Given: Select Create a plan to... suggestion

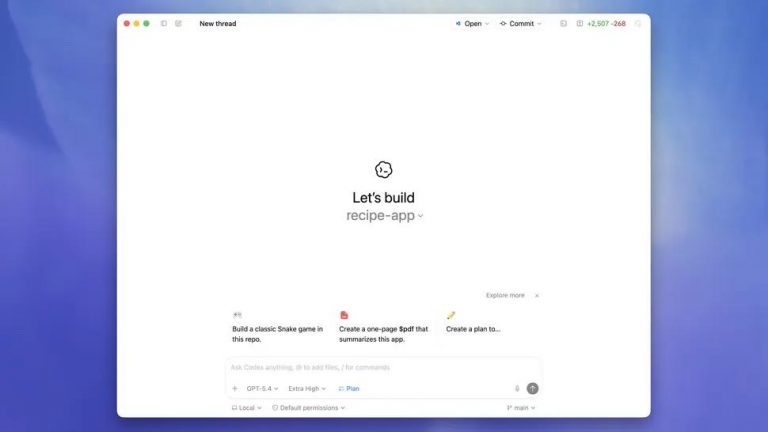Looking at the screenshot, I should tap(473, 329).
